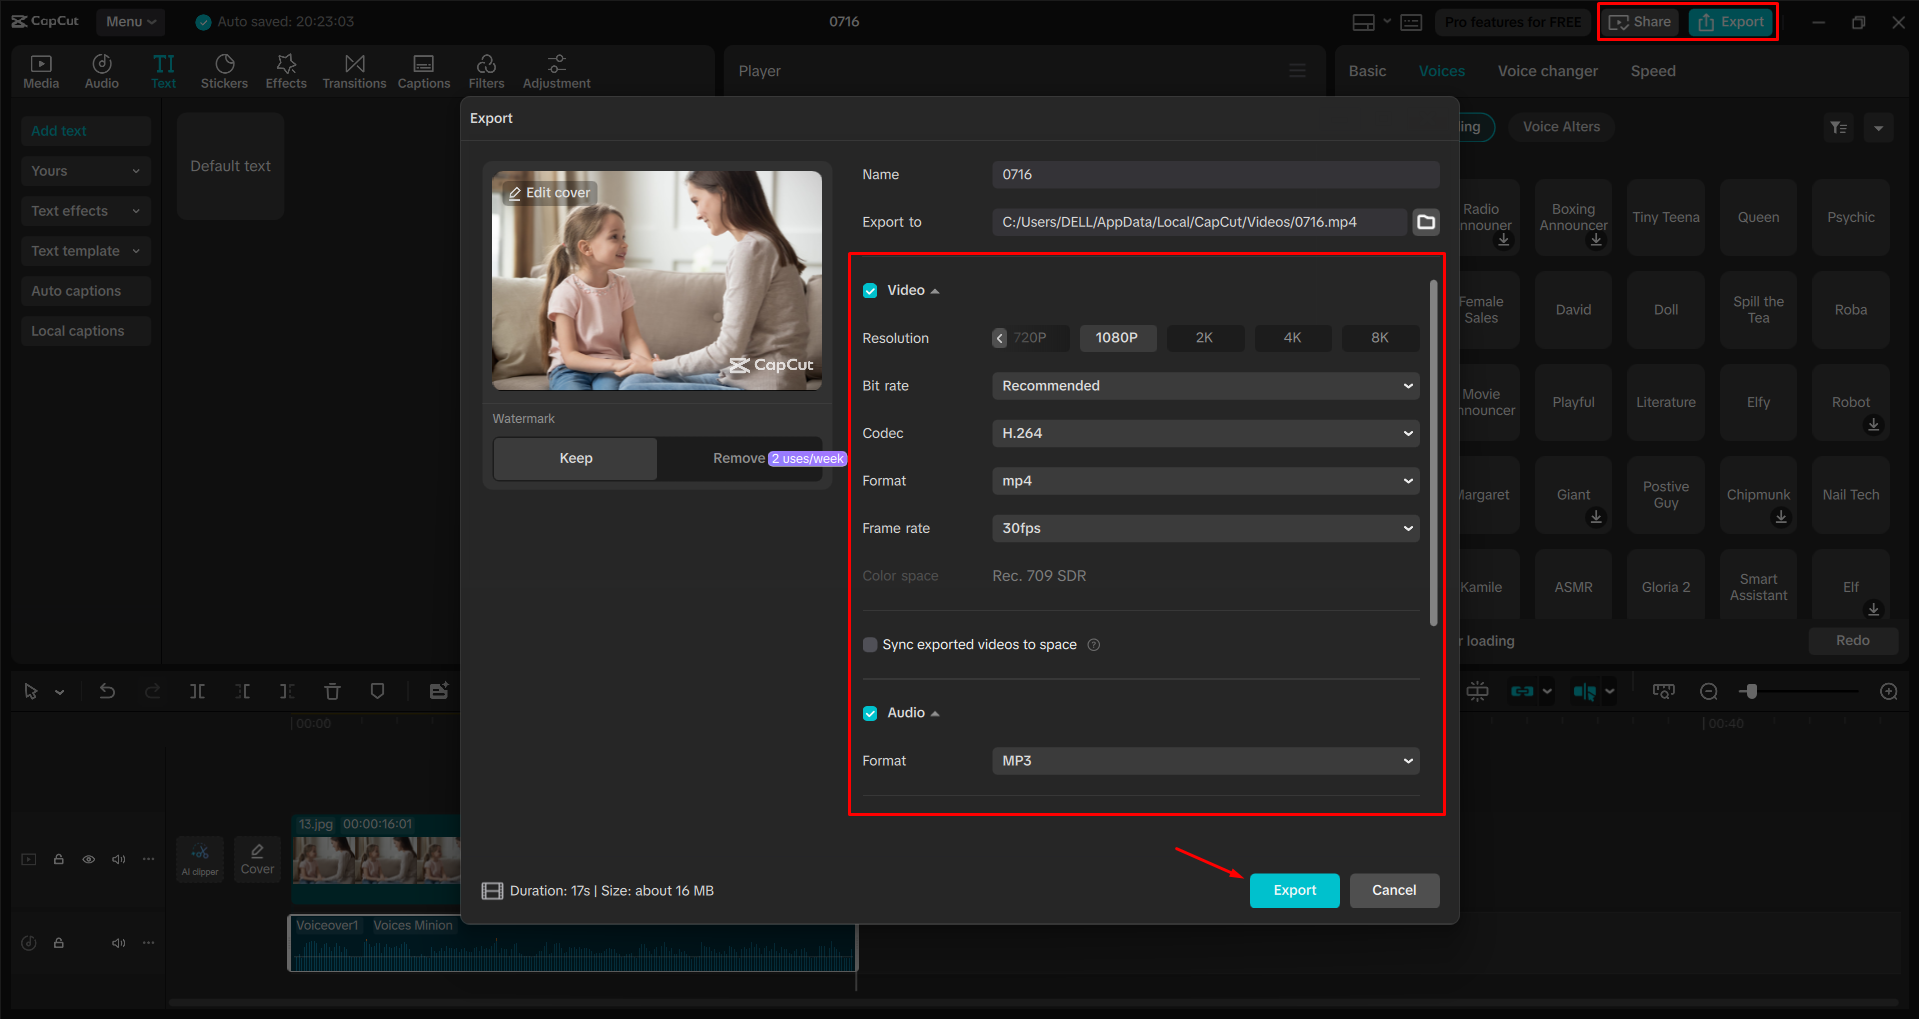
Task: Uncheck the Audio export checkbox
Action: [x=870, y=712]
